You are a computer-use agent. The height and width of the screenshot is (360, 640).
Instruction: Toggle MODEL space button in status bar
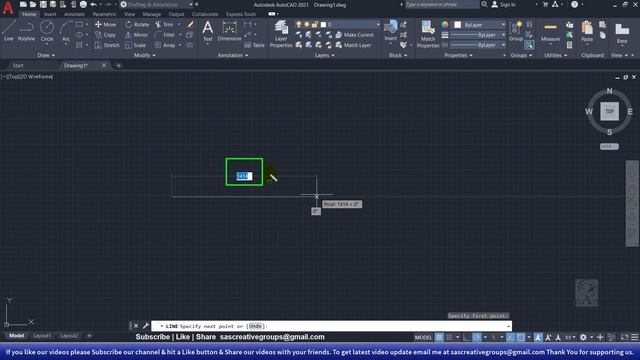(423, 337)
